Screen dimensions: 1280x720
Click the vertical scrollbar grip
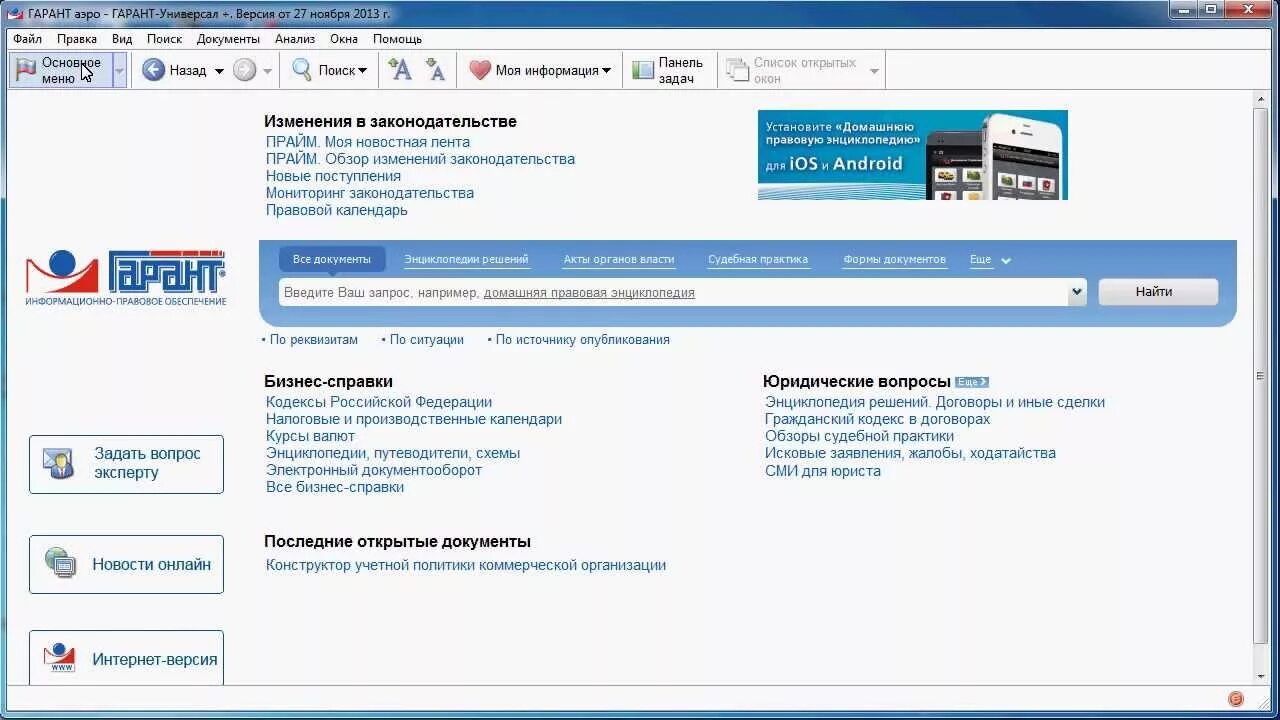point(1261,376)
